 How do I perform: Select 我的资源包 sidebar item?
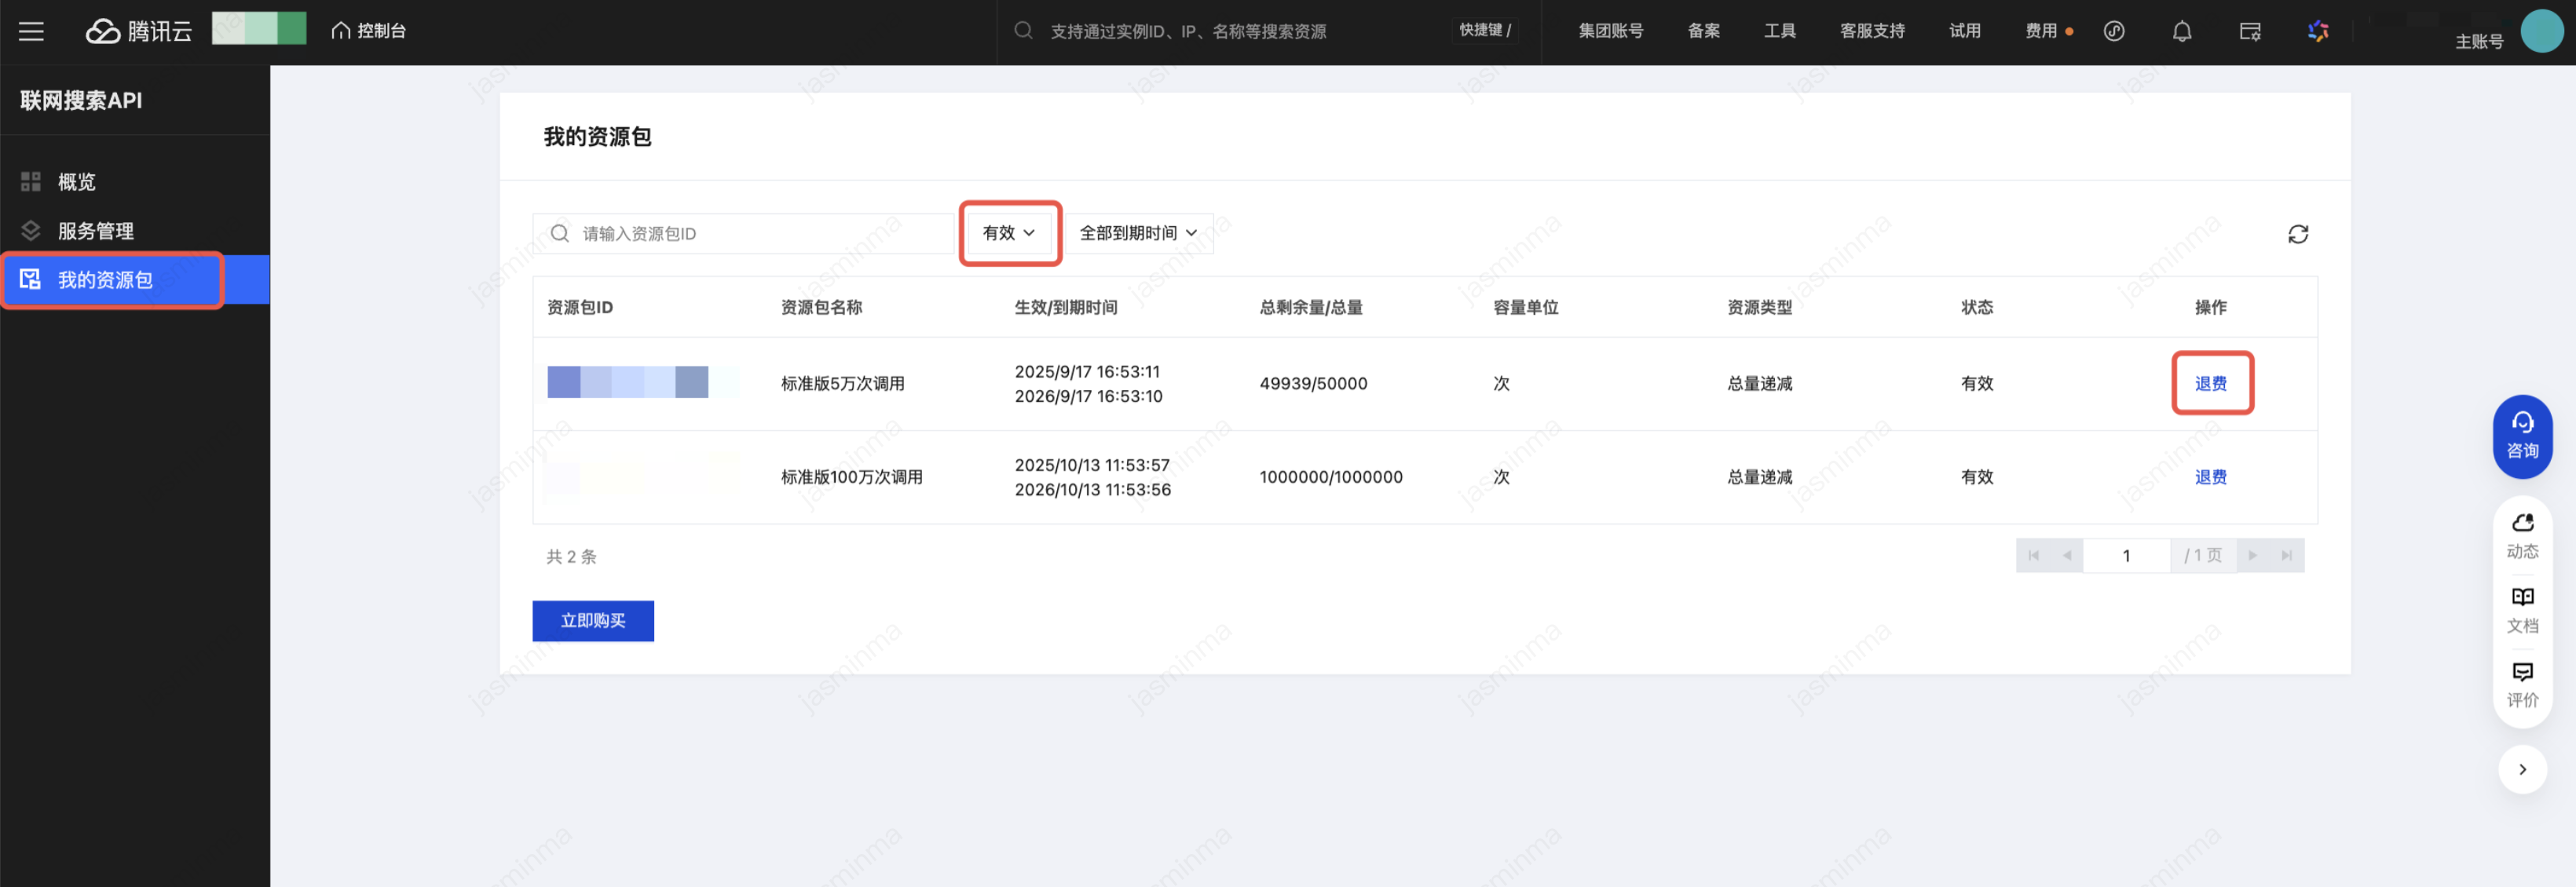coord(105,280)
